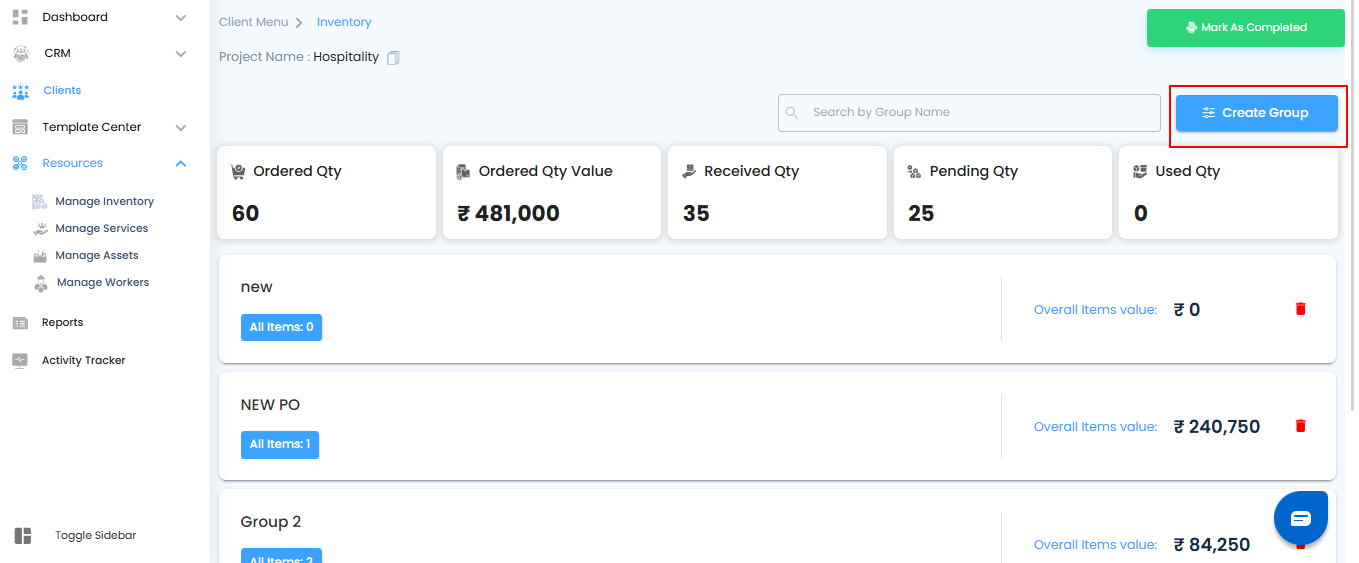
Task: Delete the 'new' group with trash icon
Action: click(x=1300, y=309)
